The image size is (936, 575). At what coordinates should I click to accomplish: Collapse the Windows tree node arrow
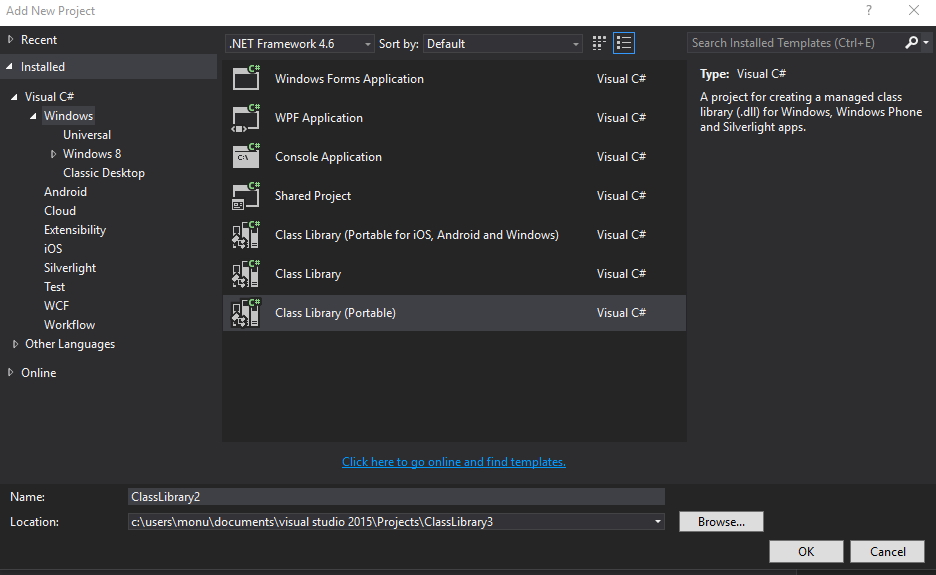click(33, 116)
